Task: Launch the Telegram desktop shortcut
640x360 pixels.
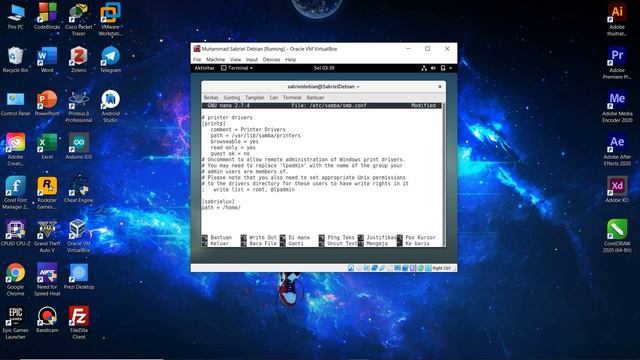Action: point(110,60)
